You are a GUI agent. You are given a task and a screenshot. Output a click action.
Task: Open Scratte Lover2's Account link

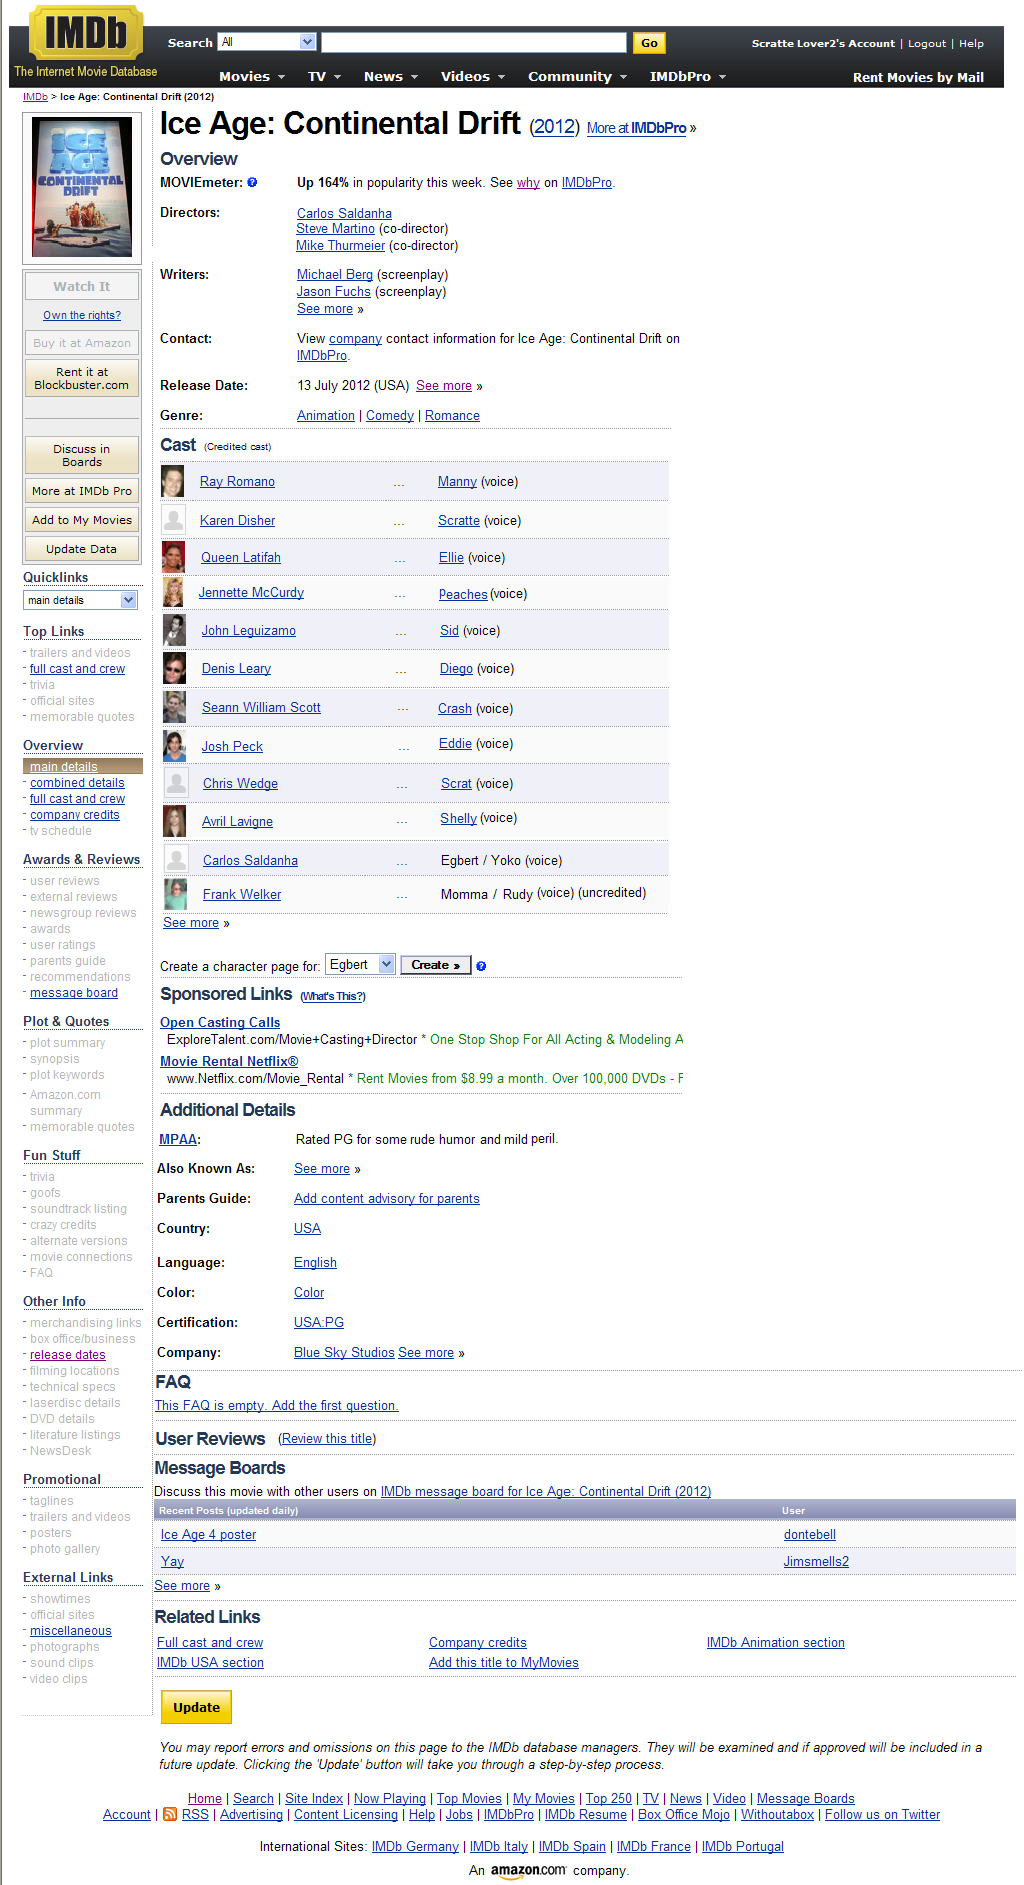(x=823, y=43)
